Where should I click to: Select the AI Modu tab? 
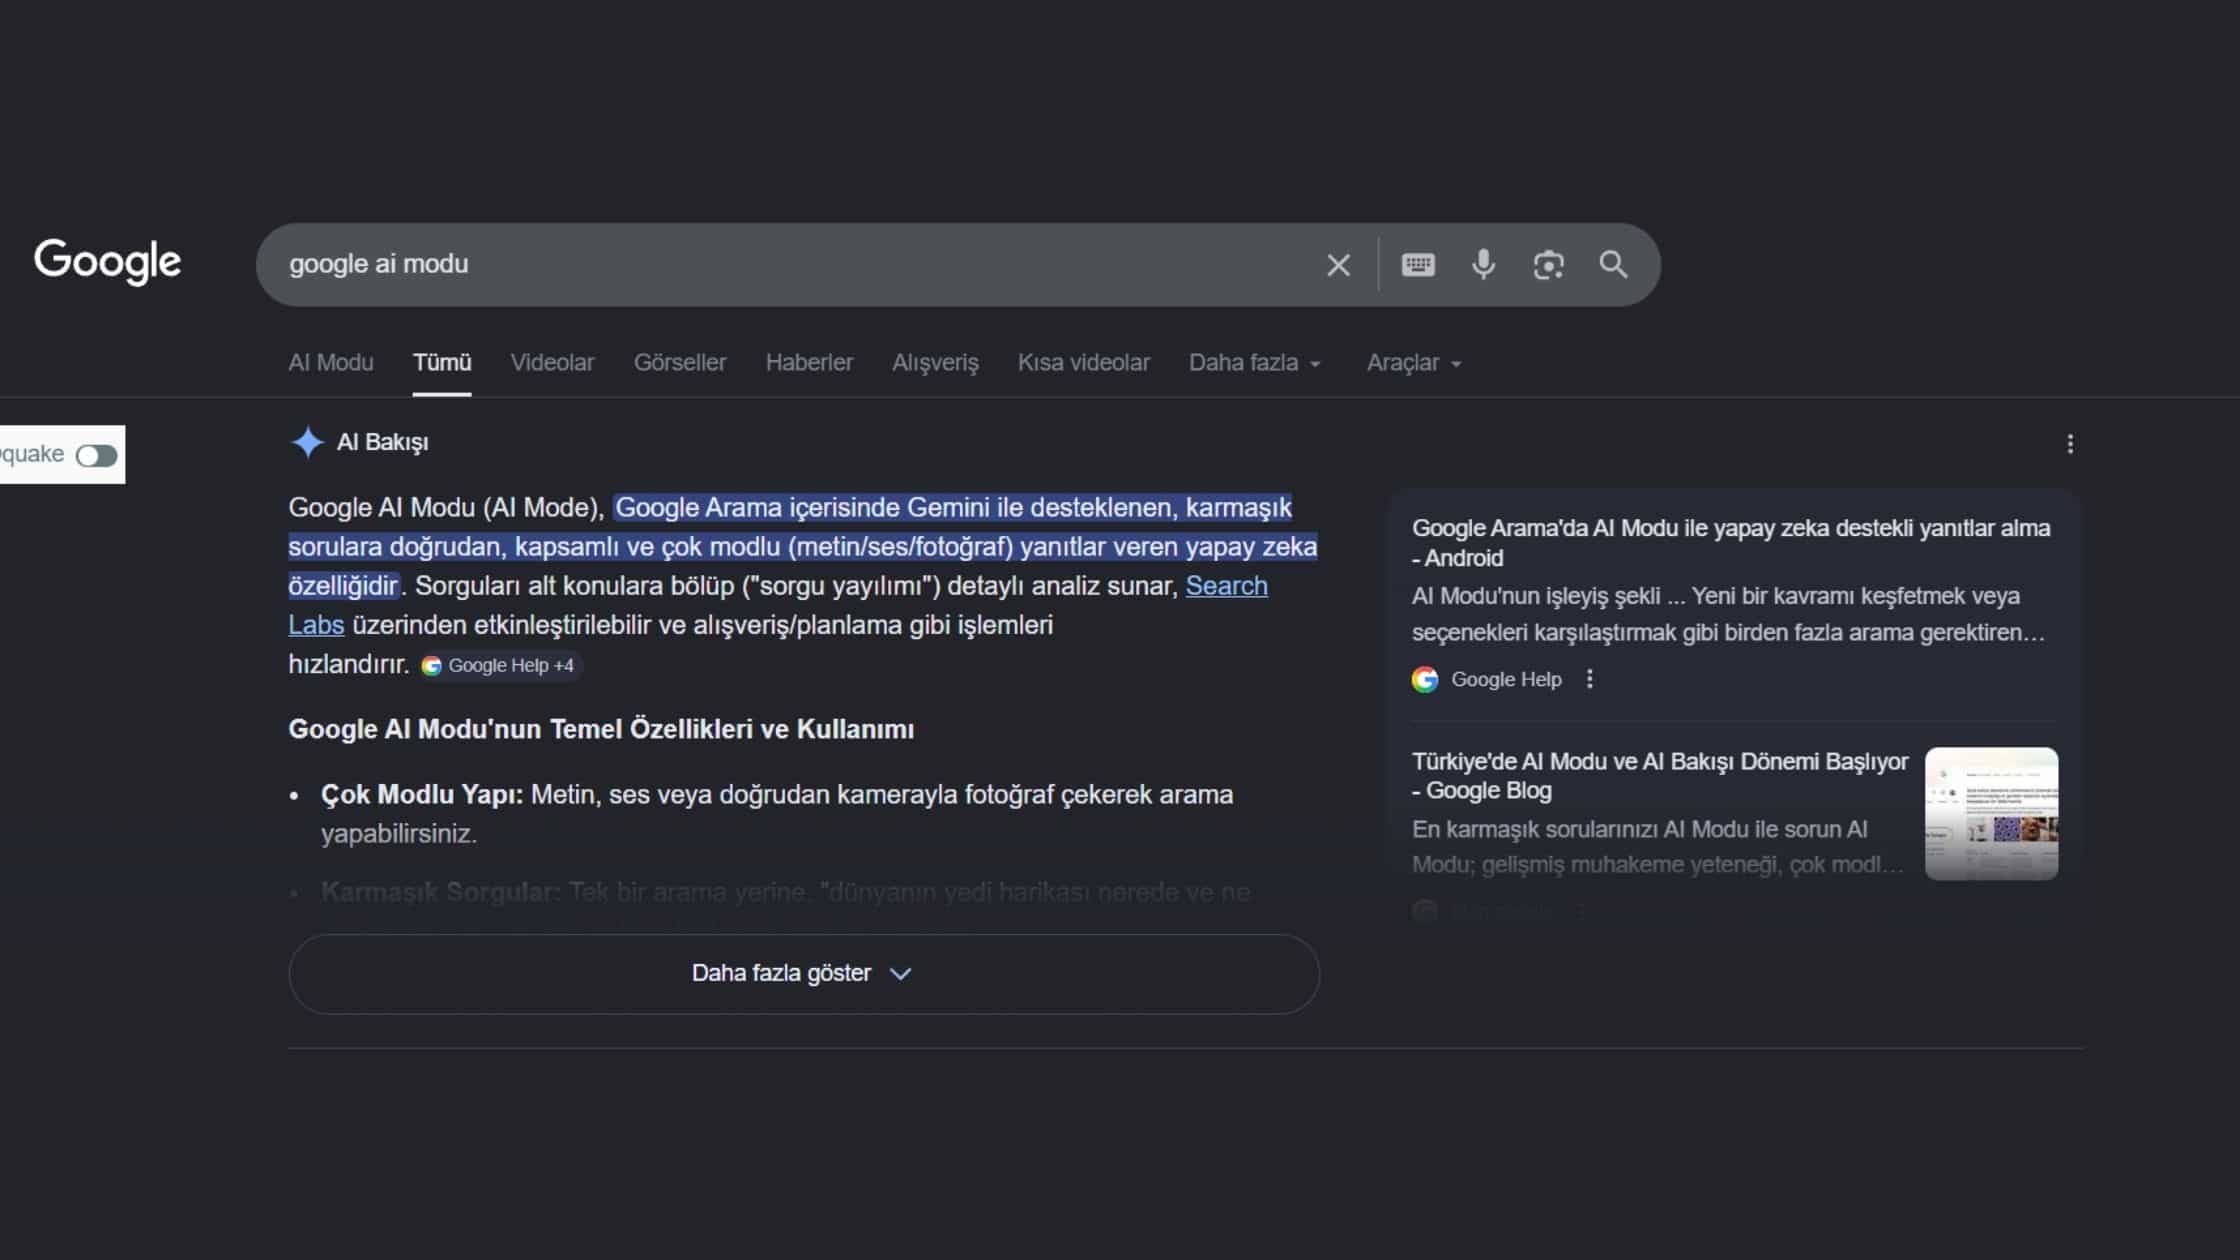pyautogui.click(x=330, y=362)
